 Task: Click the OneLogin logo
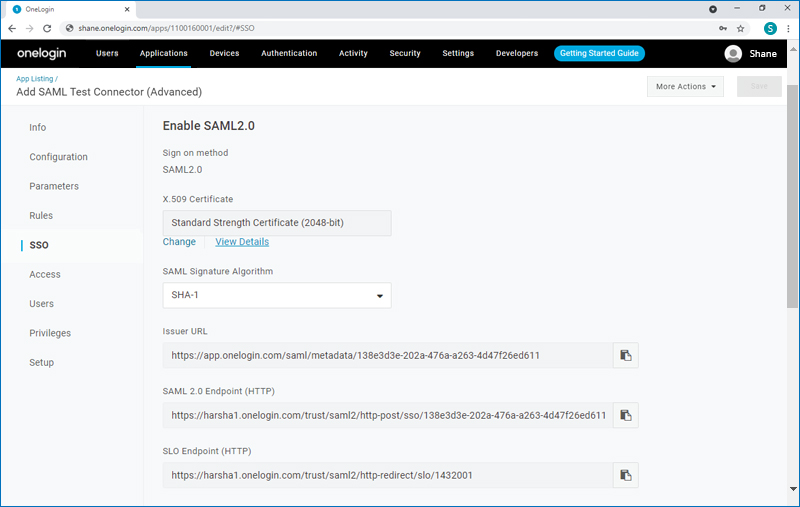42,53
